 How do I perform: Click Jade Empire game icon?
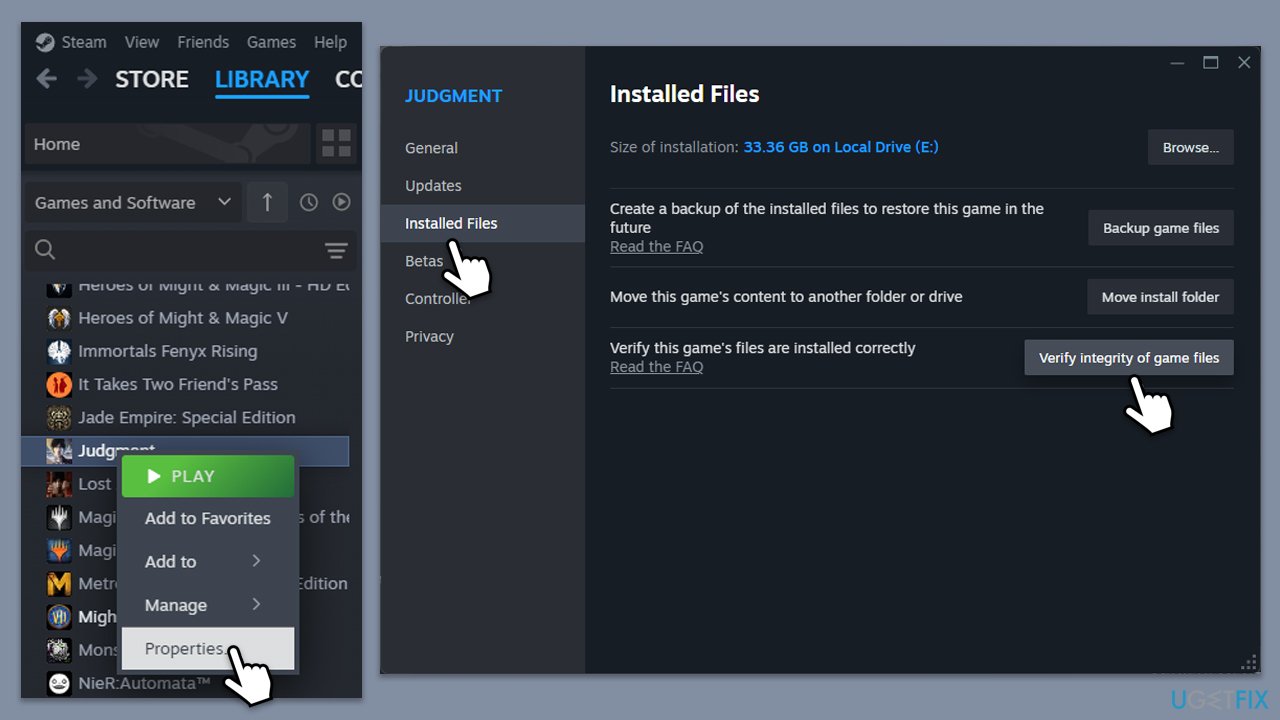pos(59,417)
